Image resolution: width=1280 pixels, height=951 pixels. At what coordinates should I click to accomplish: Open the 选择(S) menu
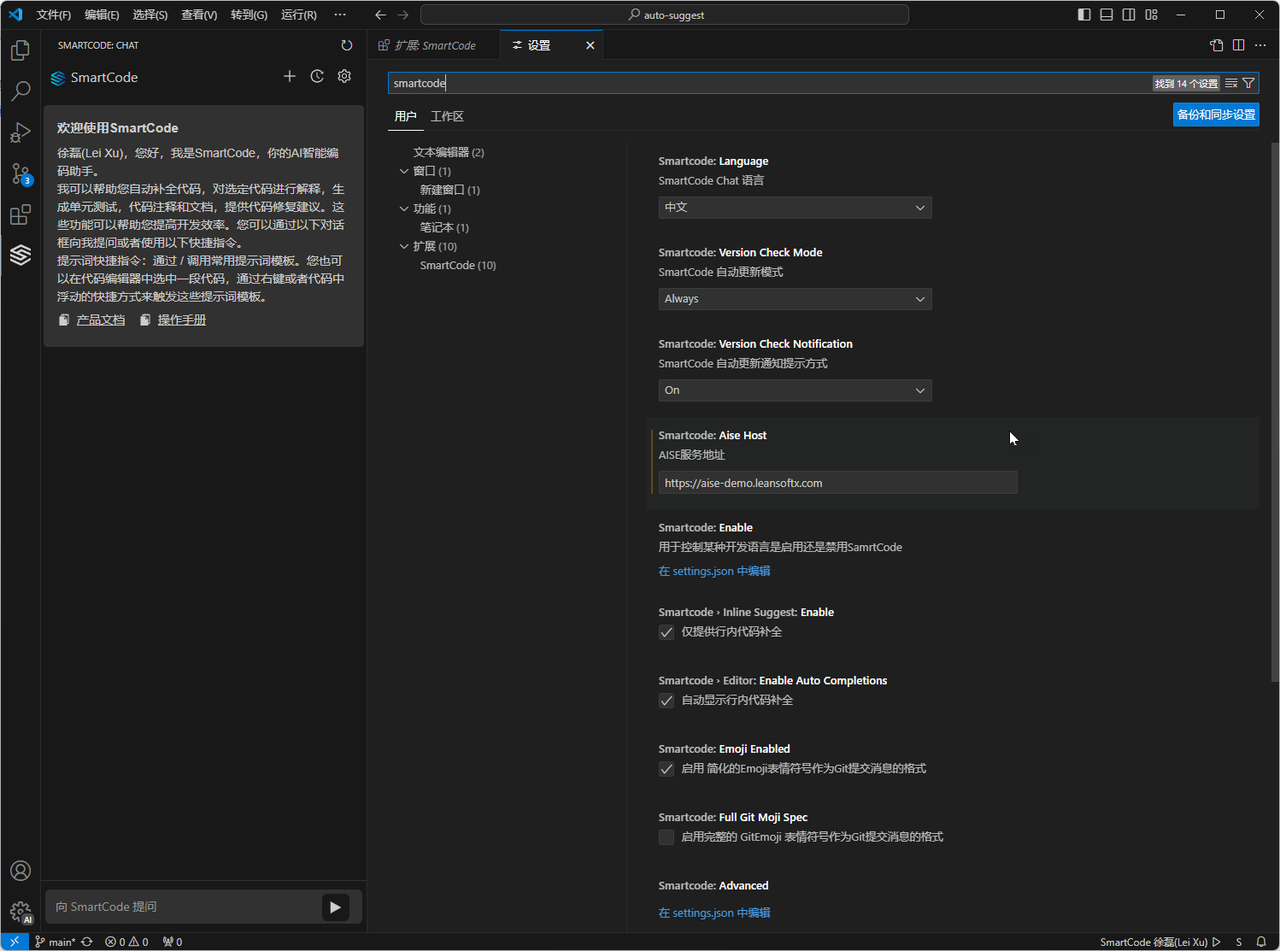150,15
